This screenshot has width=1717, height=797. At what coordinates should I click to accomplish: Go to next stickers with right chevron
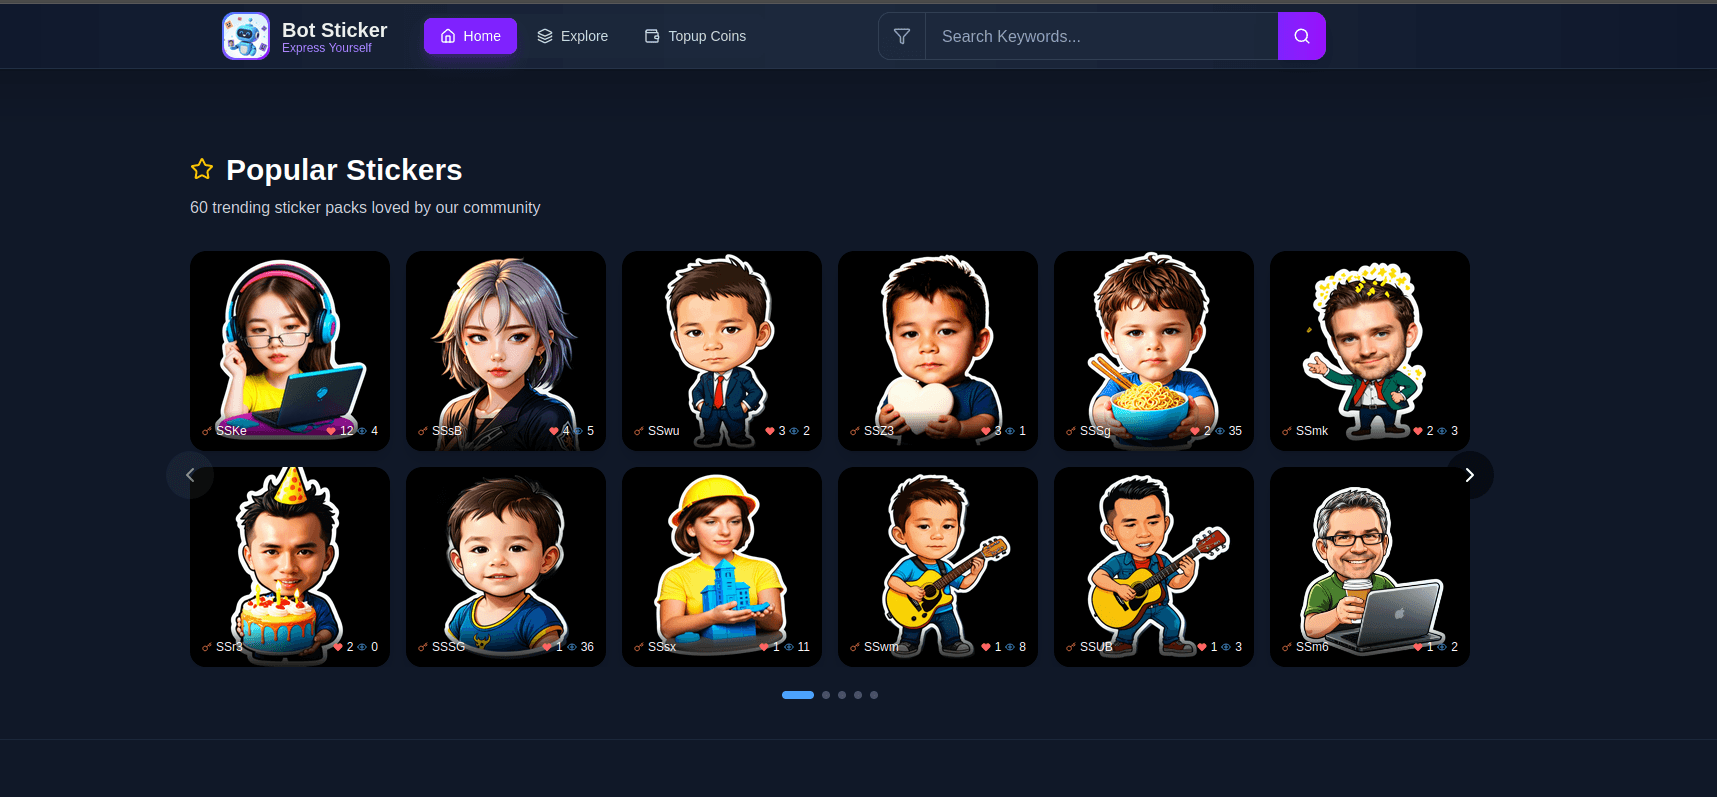(x=1469, y=475)
